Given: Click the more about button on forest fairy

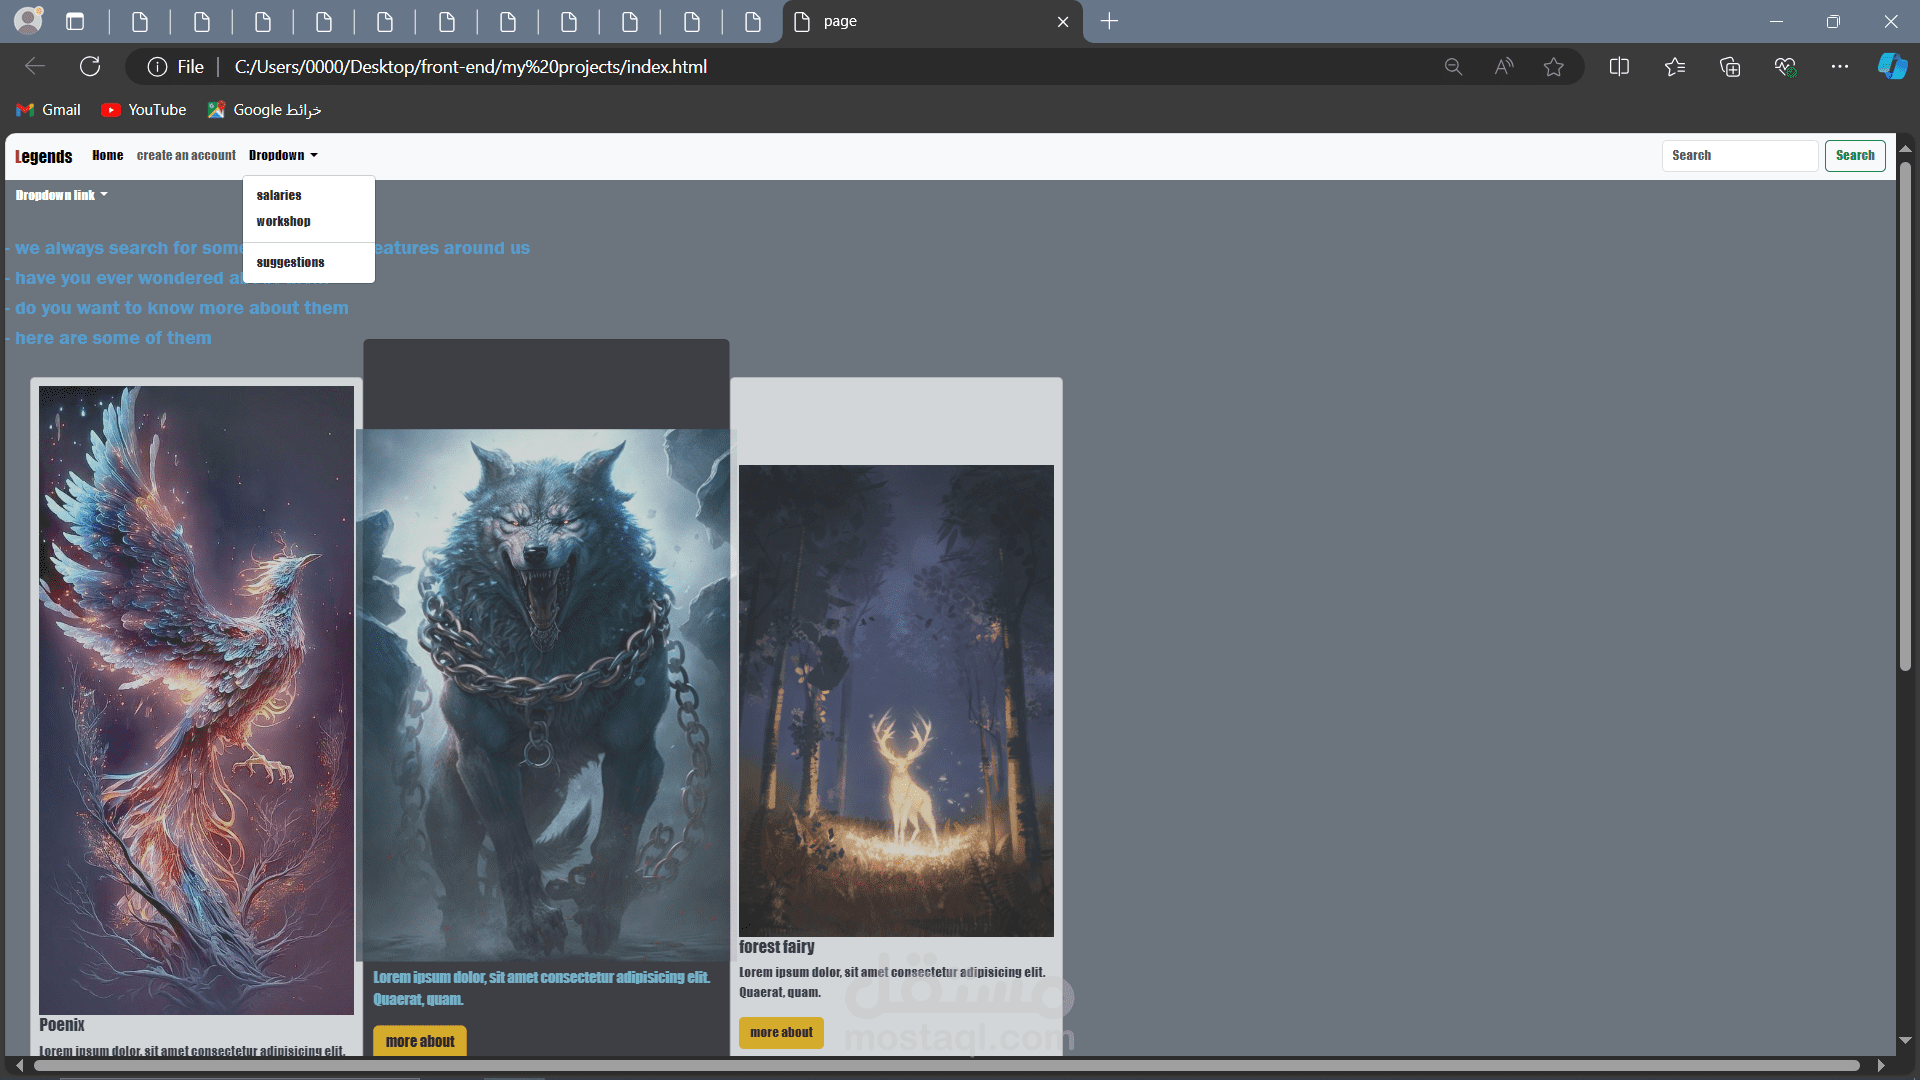Looking at the screenshot, I should (781, 1031).
